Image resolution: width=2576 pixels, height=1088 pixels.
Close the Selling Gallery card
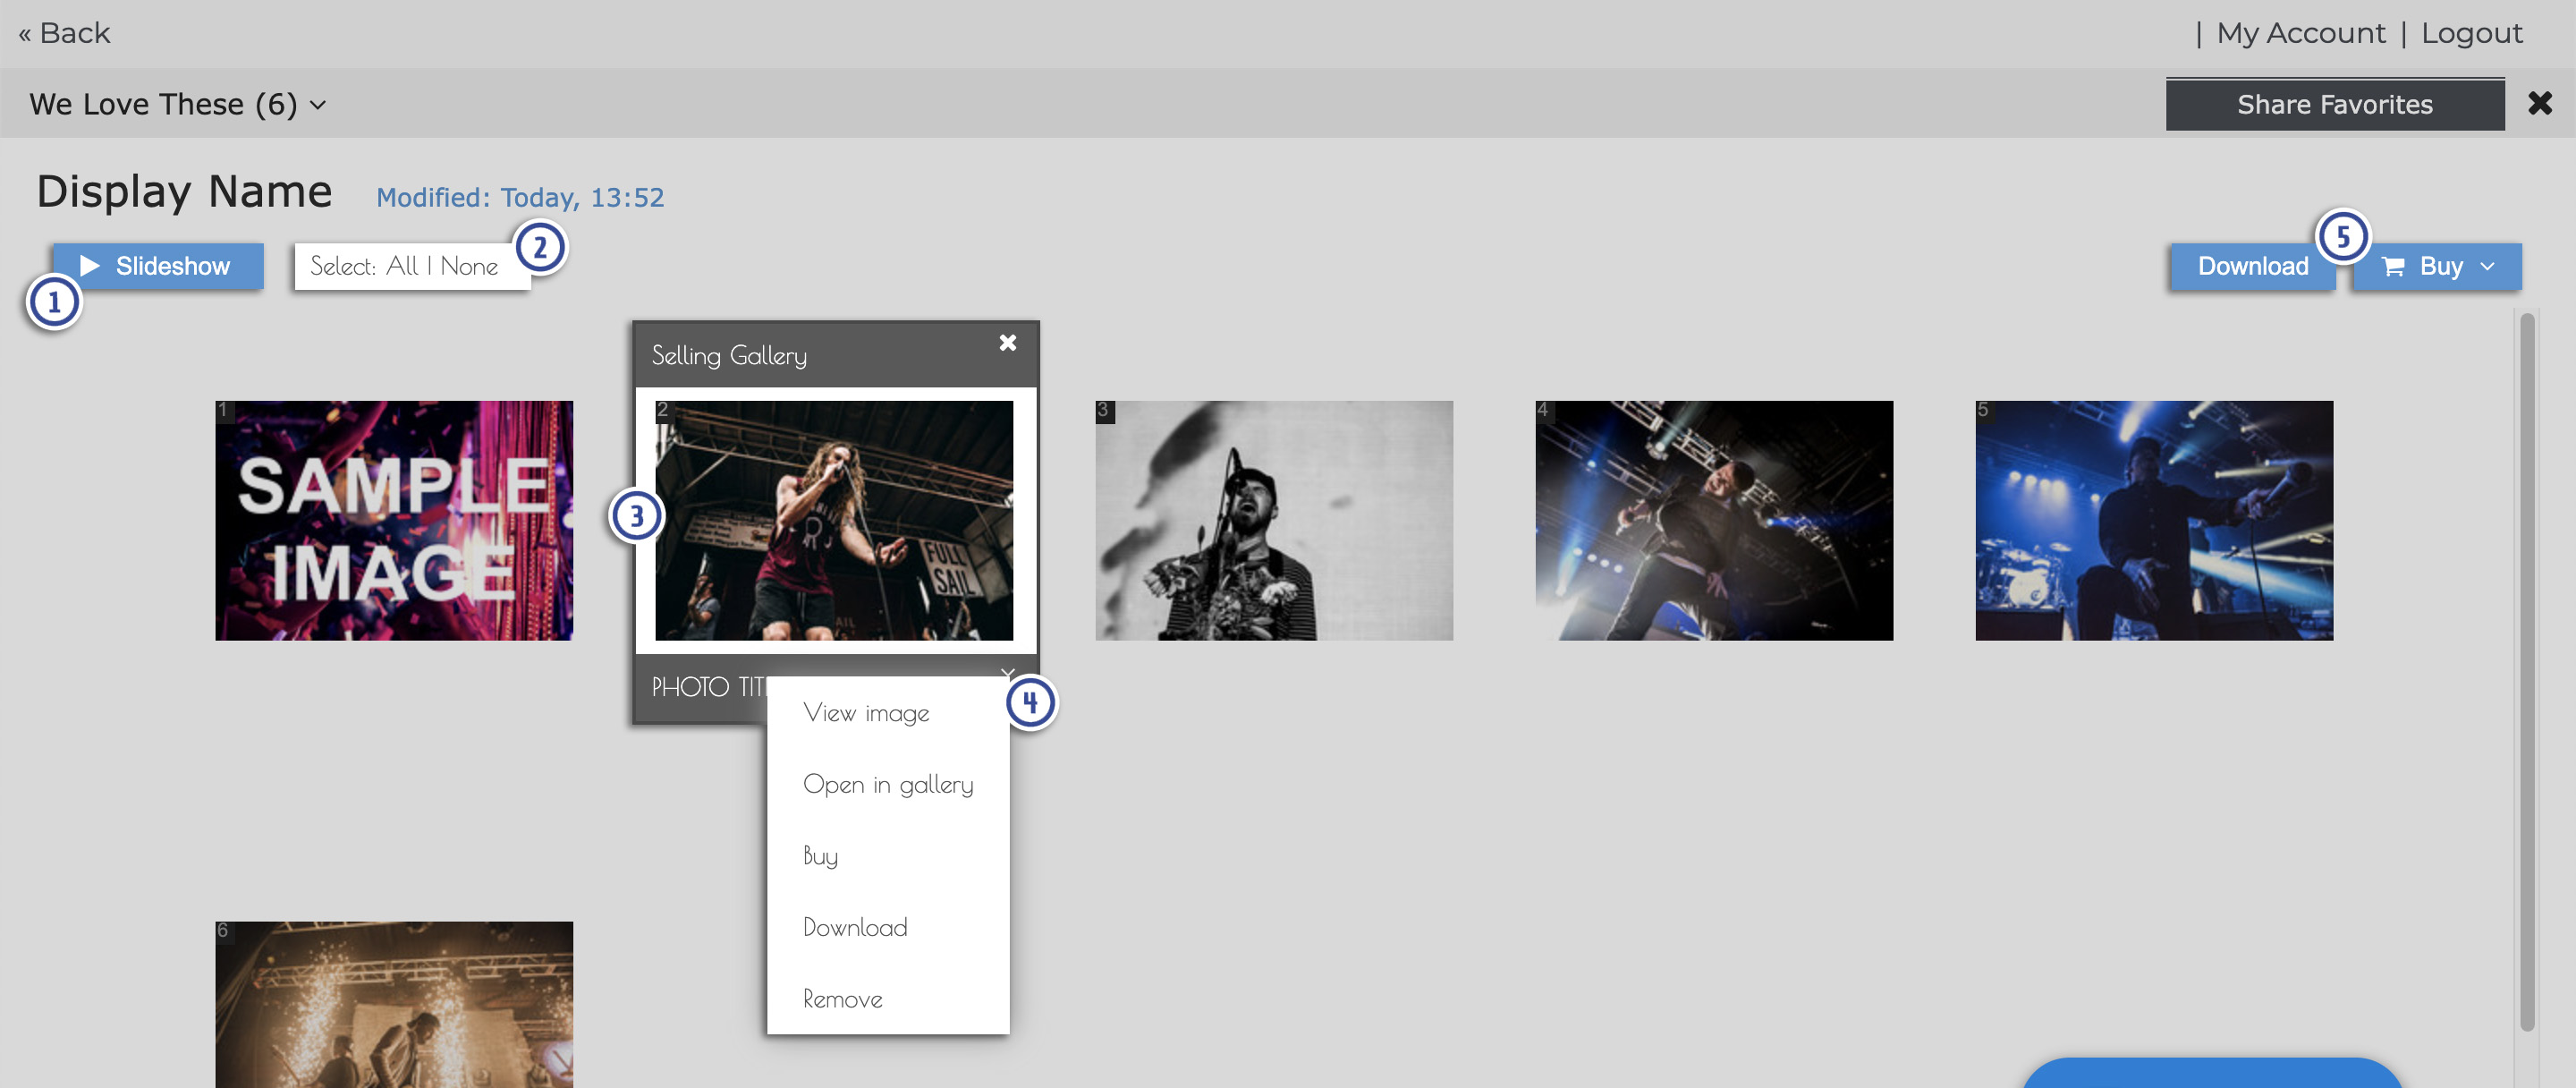click(x=1007, y=343)
